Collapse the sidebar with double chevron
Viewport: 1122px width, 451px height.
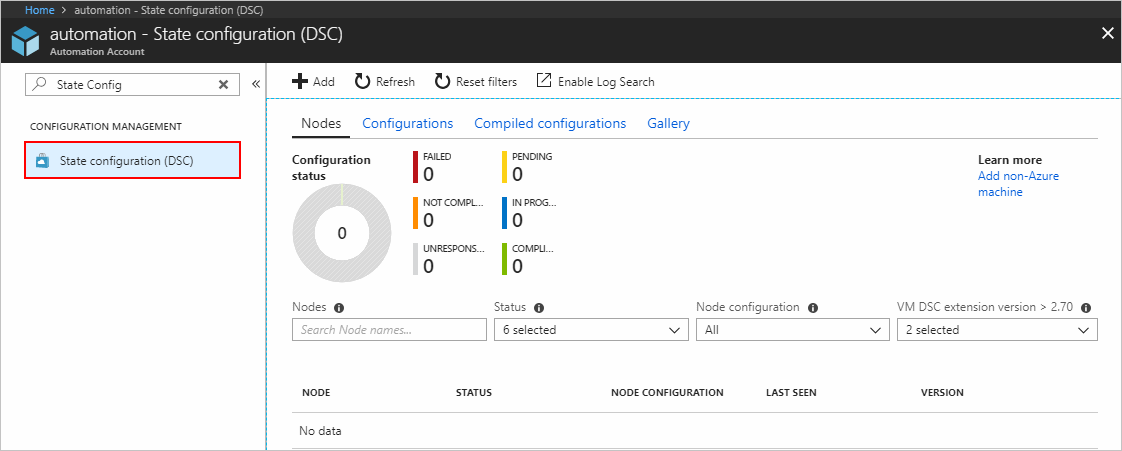tap(255, 85)
